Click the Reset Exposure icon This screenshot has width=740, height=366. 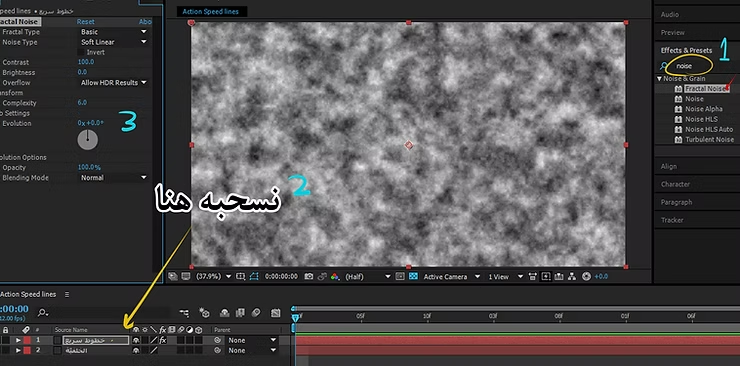point(587,276)
